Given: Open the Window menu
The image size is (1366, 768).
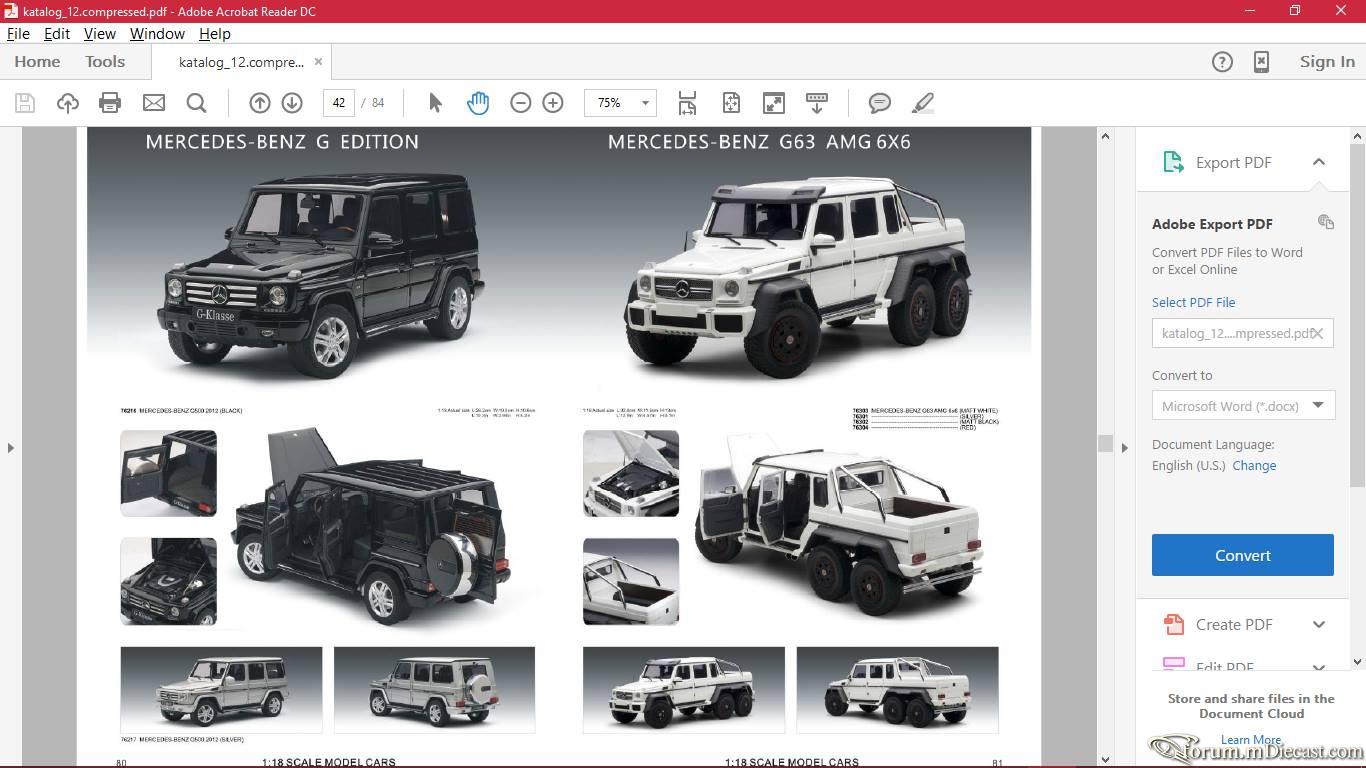Looking at the screenshot, I should (157, 33).
